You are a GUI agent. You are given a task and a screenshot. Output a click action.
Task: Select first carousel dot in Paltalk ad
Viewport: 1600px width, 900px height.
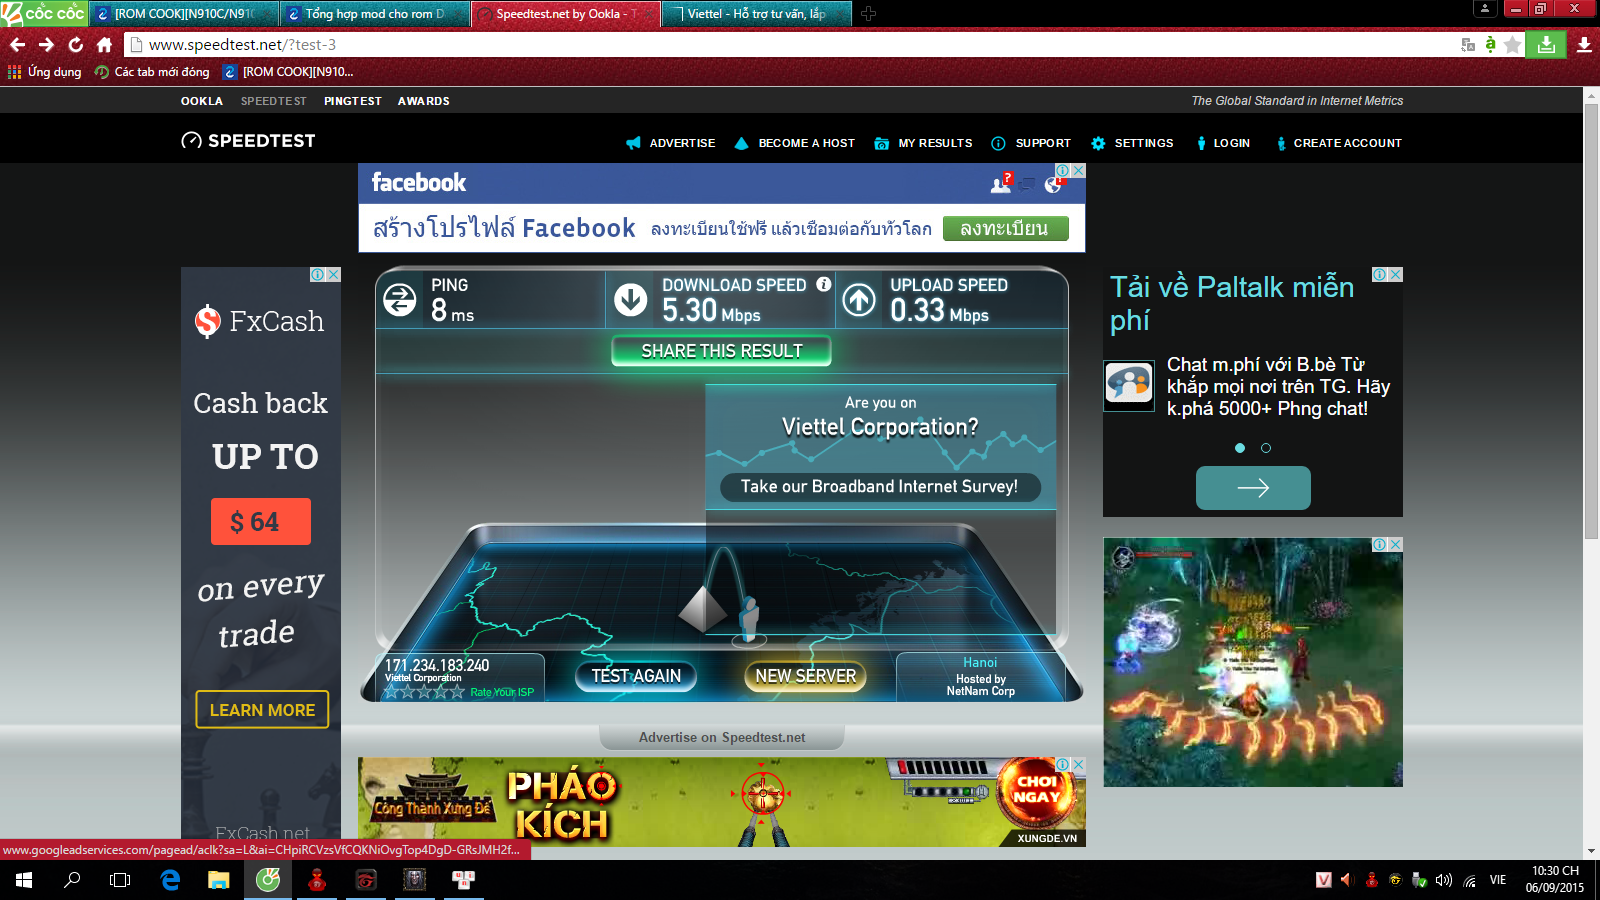click(x=1240, y=448)
